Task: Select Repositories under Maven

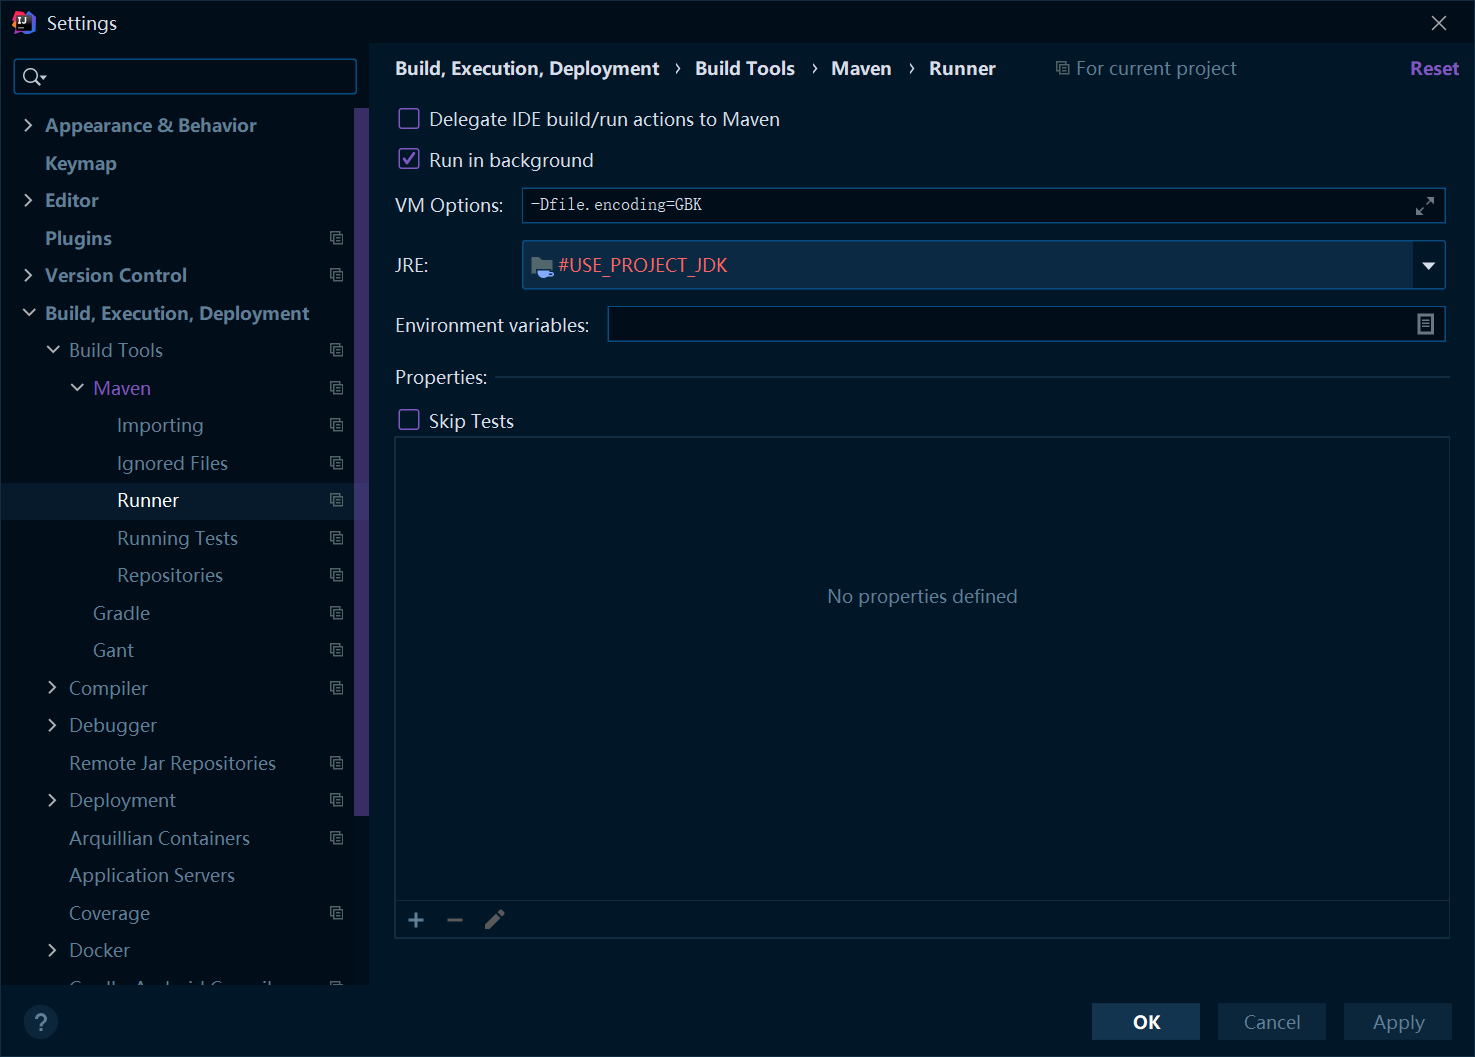Action: (170, 575)
